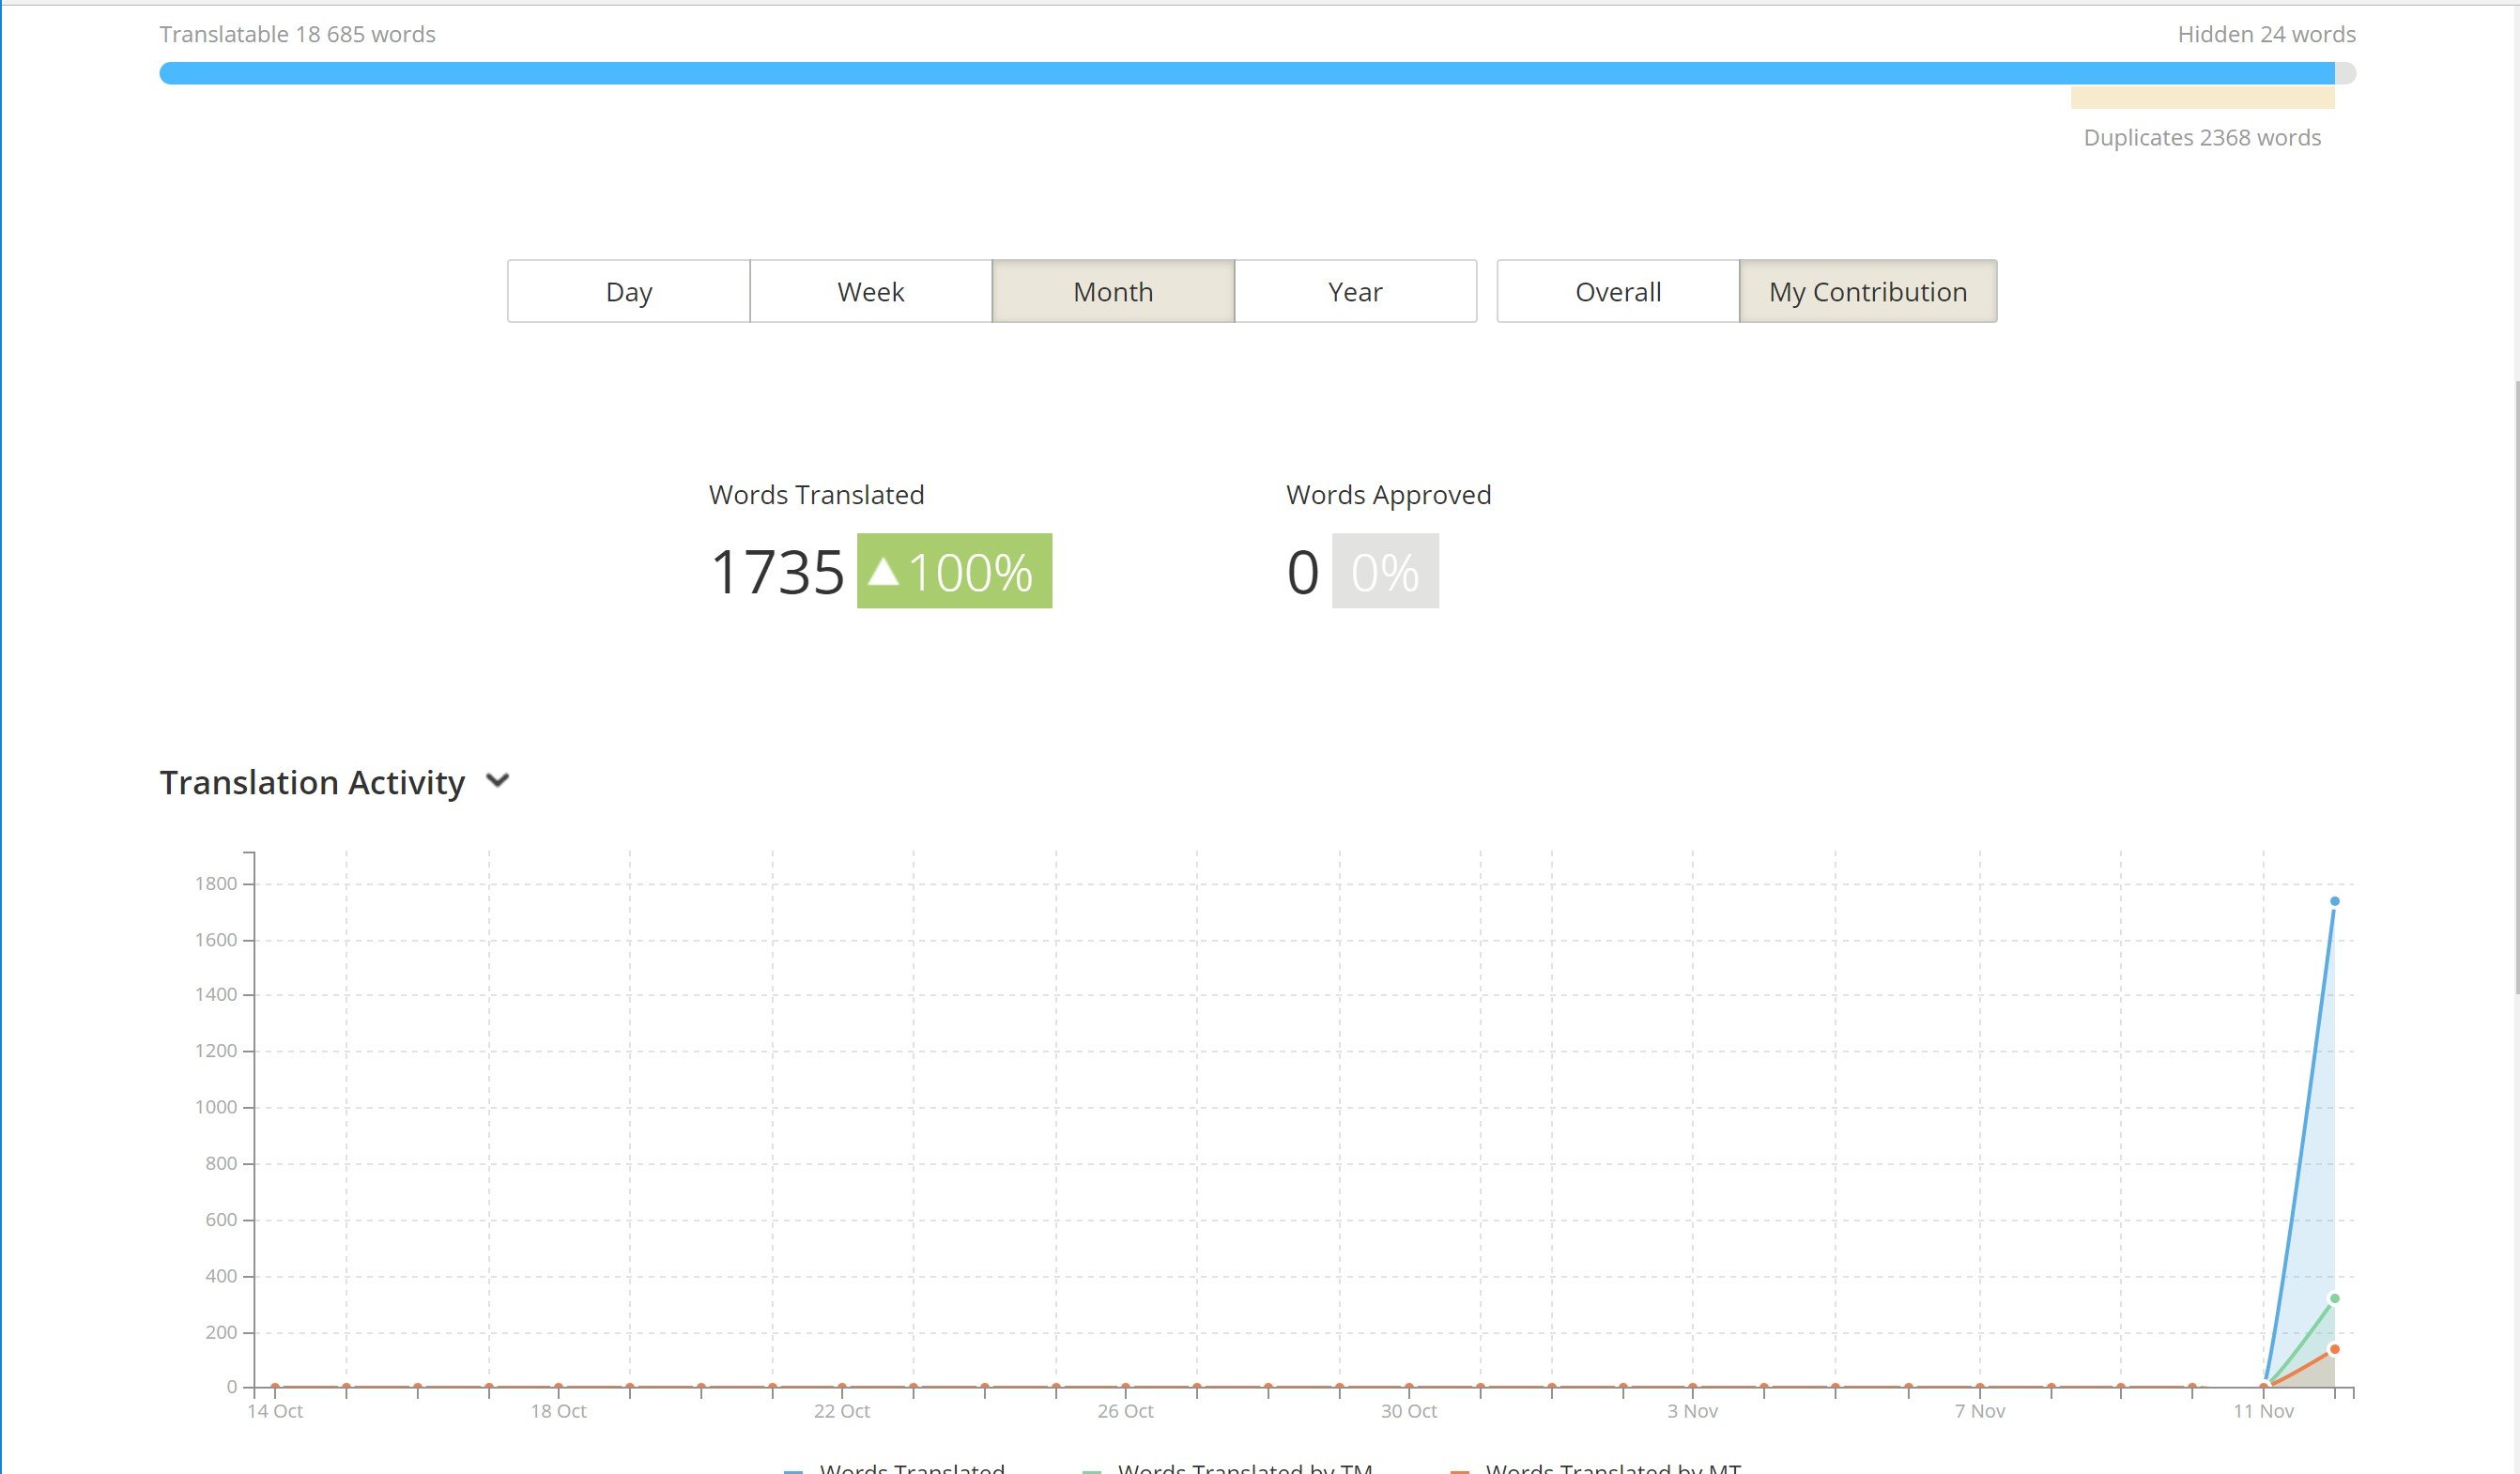Click the beige duplicates bar
The width and height of the screenshot is (2520, 1474).
click(2202, 97)
